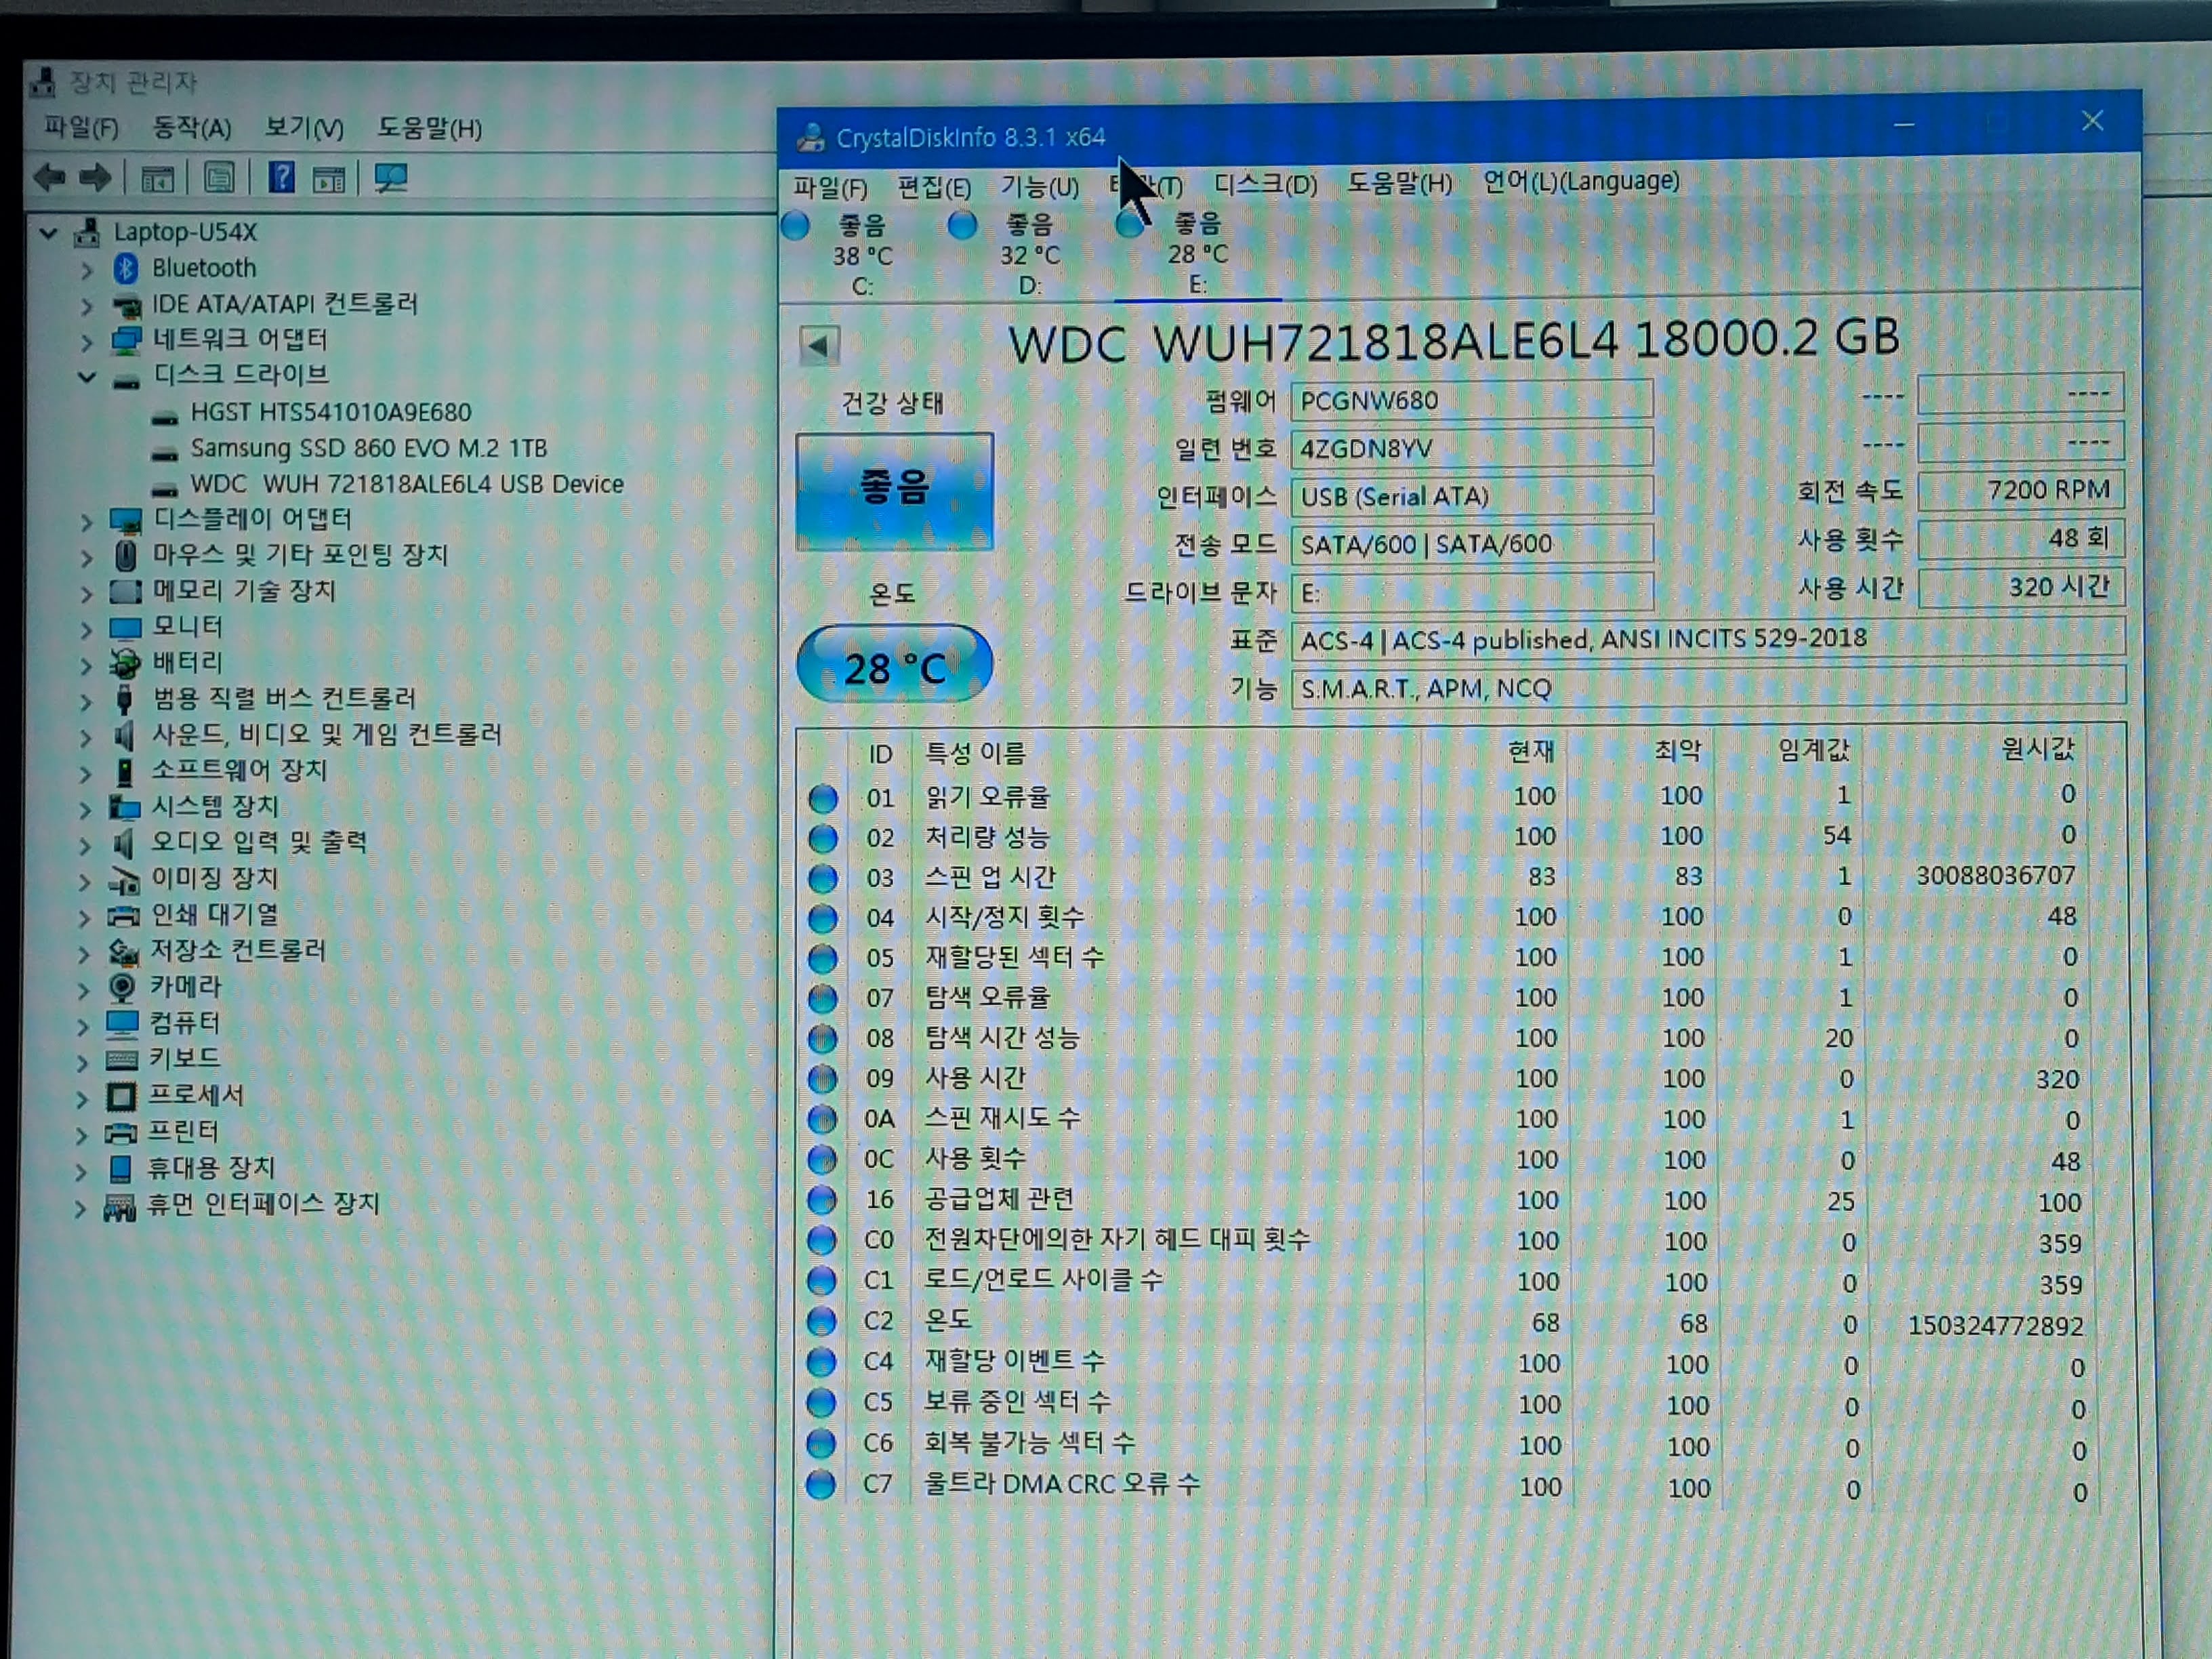Select HGST HTS541010A9E680 disk drive
This screenshot has height=1659, width=2212.
click(331, 412)
